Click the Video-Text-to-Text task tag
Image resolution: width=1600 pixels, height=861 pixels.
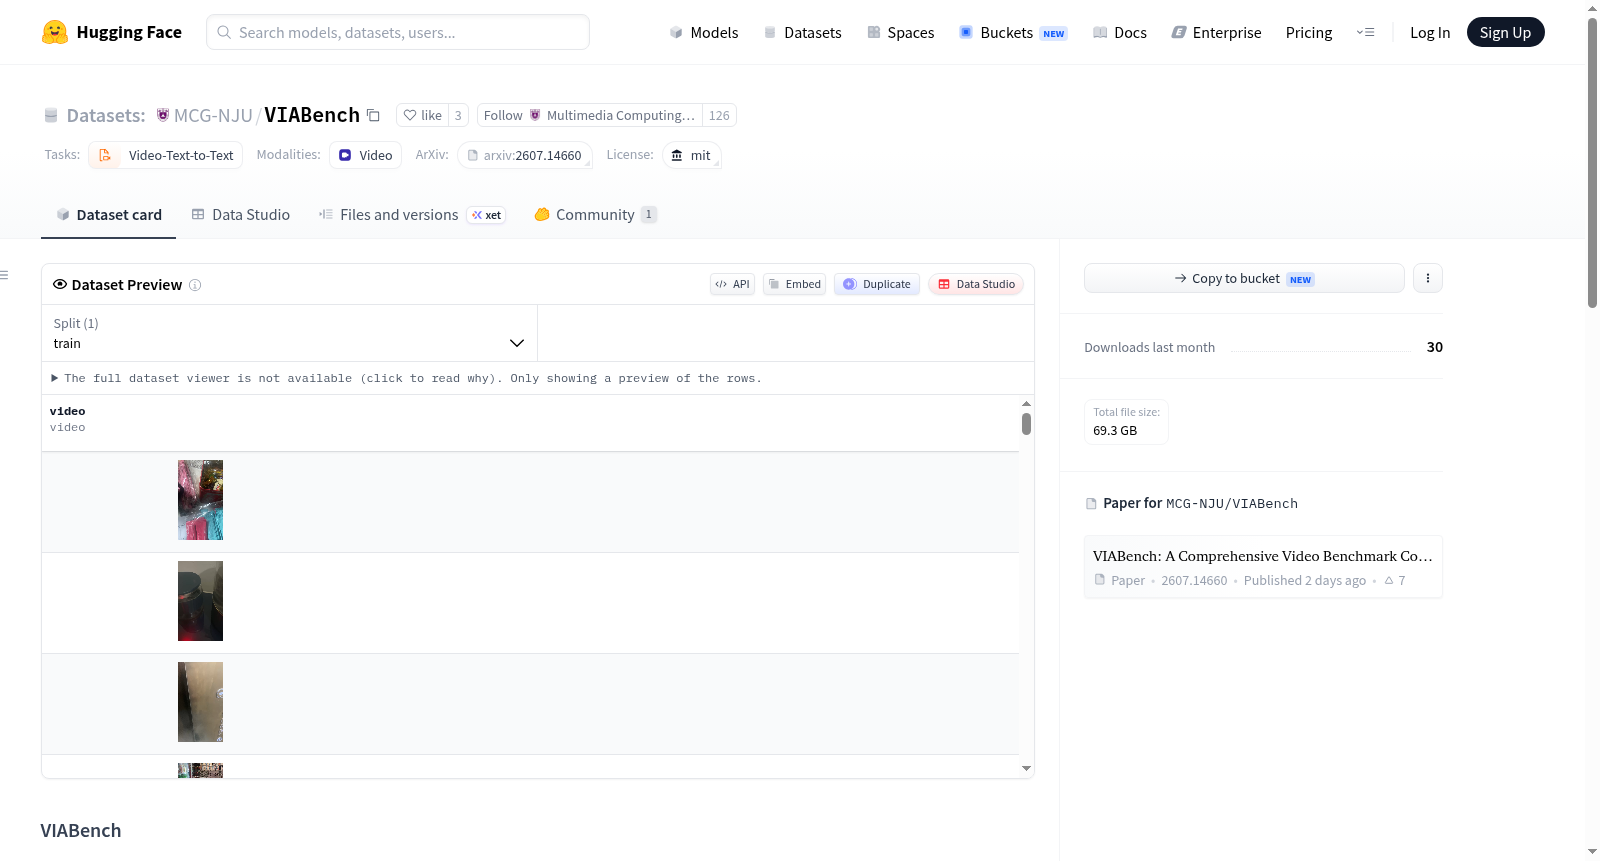166,155
